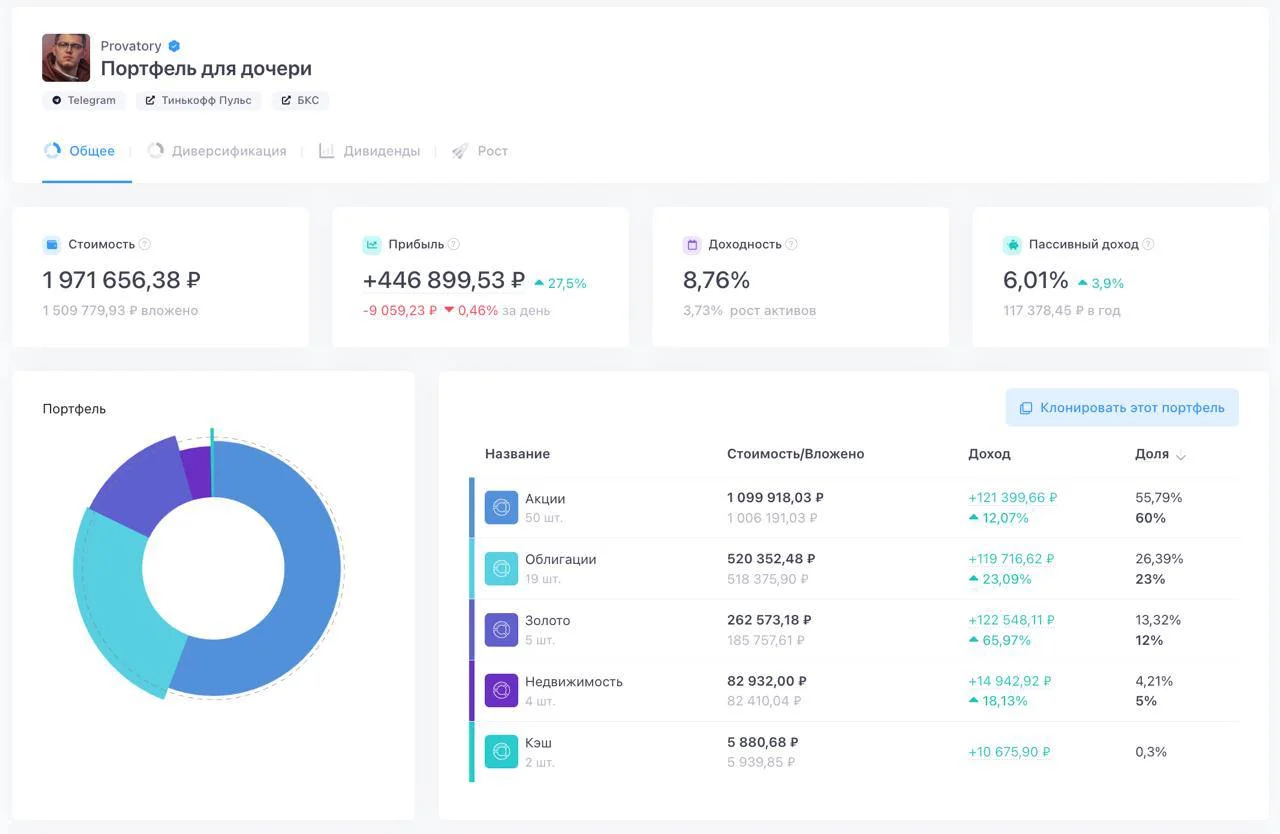Switch to the Общее tab
1280x834 pixels.
80,151
